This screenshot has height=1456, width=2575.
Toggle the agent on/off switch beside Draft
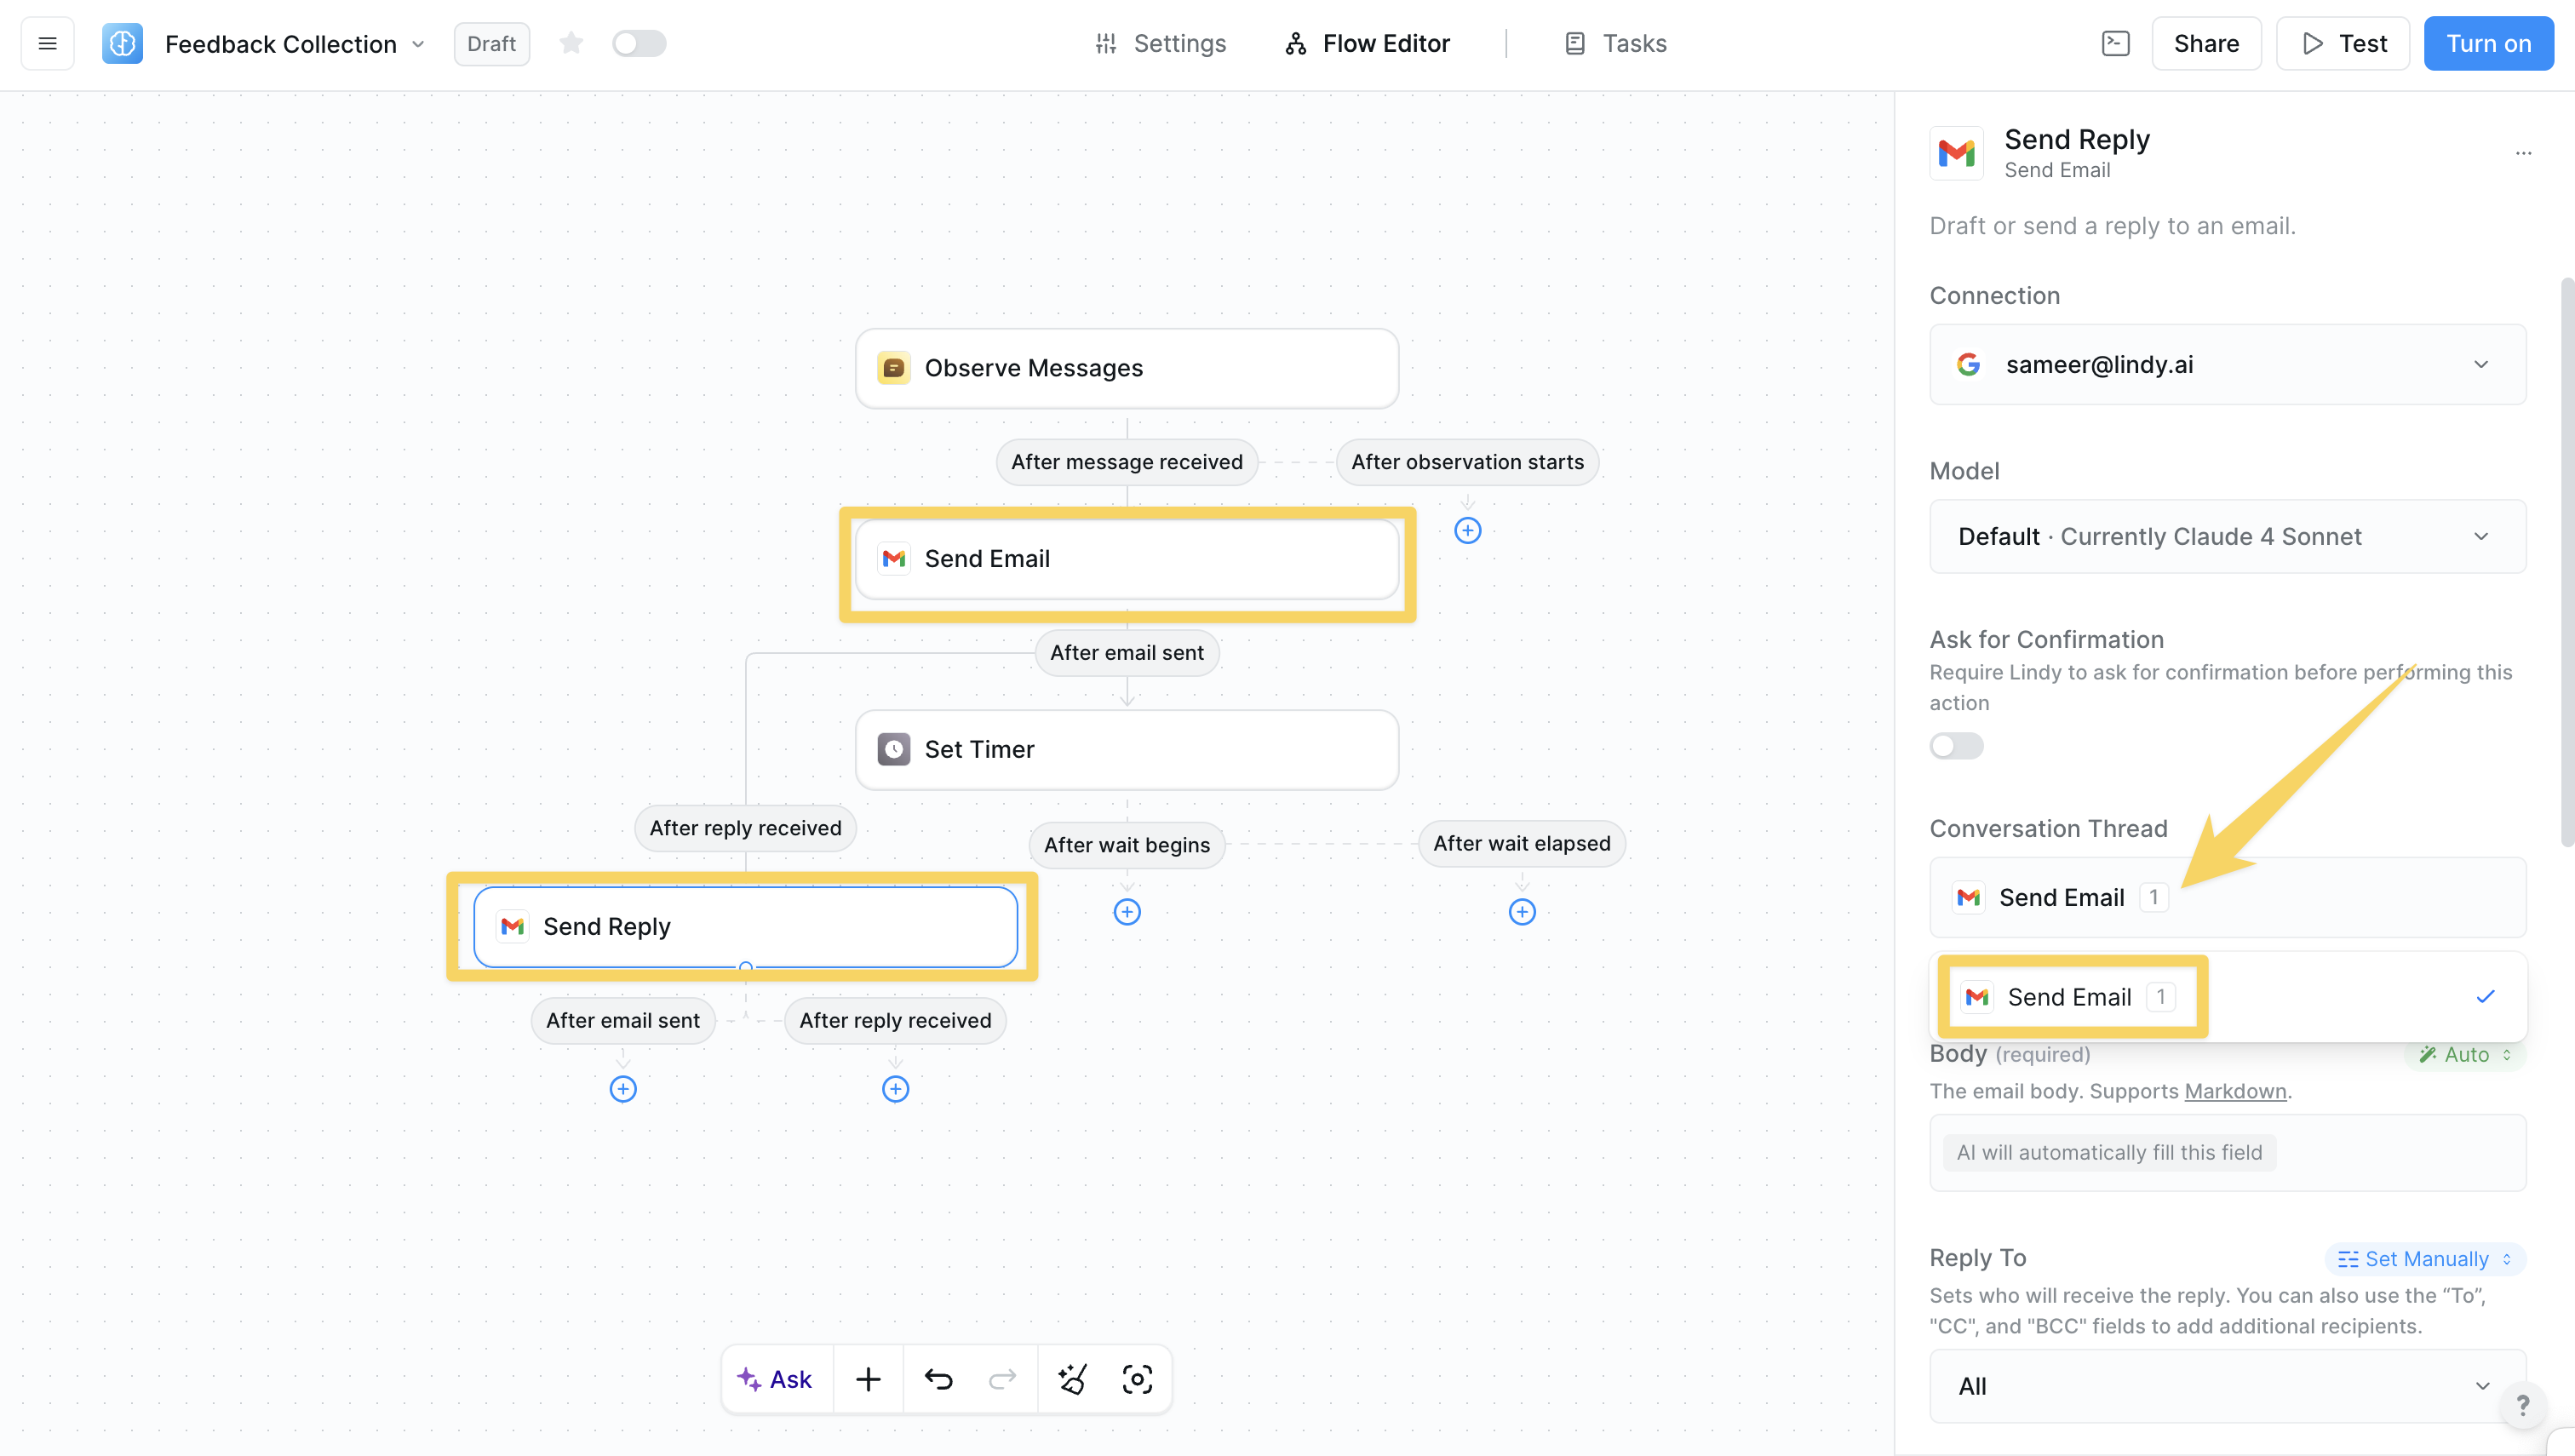coord(639,44)
